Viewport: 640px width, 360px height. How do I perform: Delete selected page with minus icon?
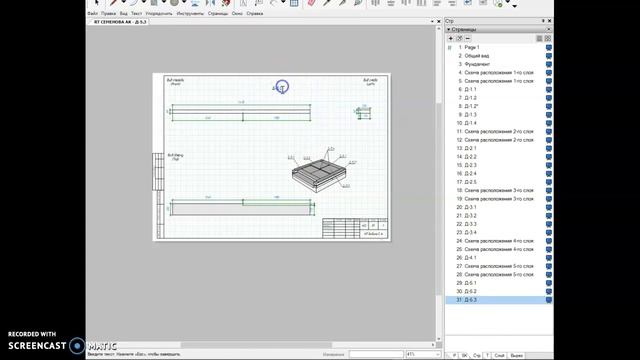click(x=468, y=38)
